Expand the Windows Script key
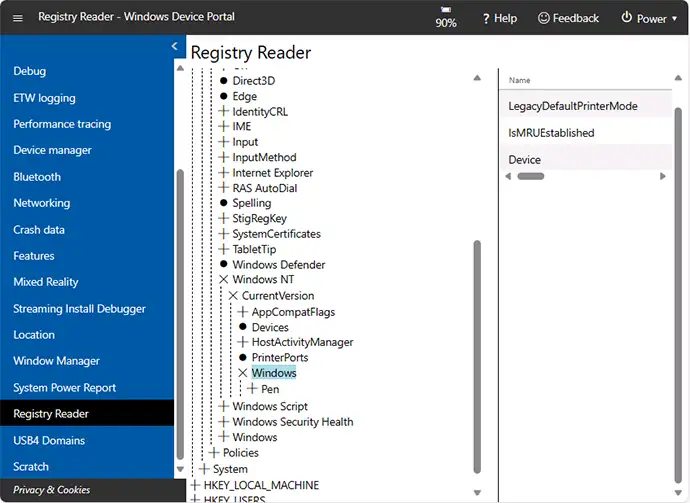 [x=224, y=406]
